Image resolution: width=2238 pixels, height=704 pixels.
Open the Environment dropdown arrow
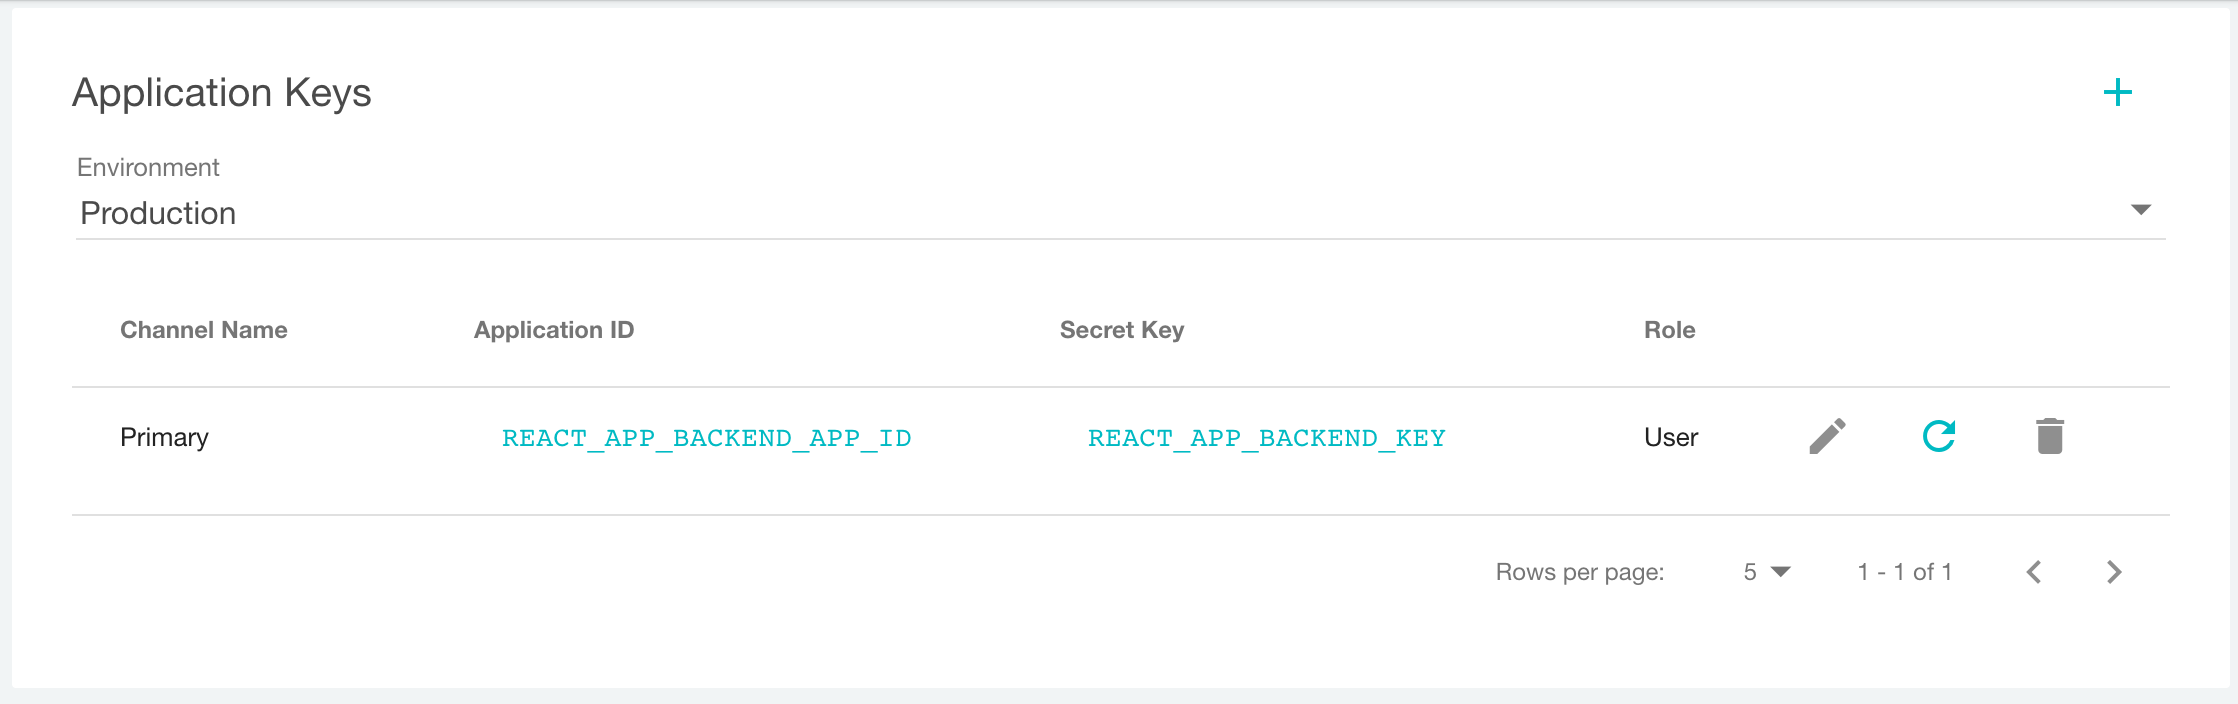click(2142, 211)
